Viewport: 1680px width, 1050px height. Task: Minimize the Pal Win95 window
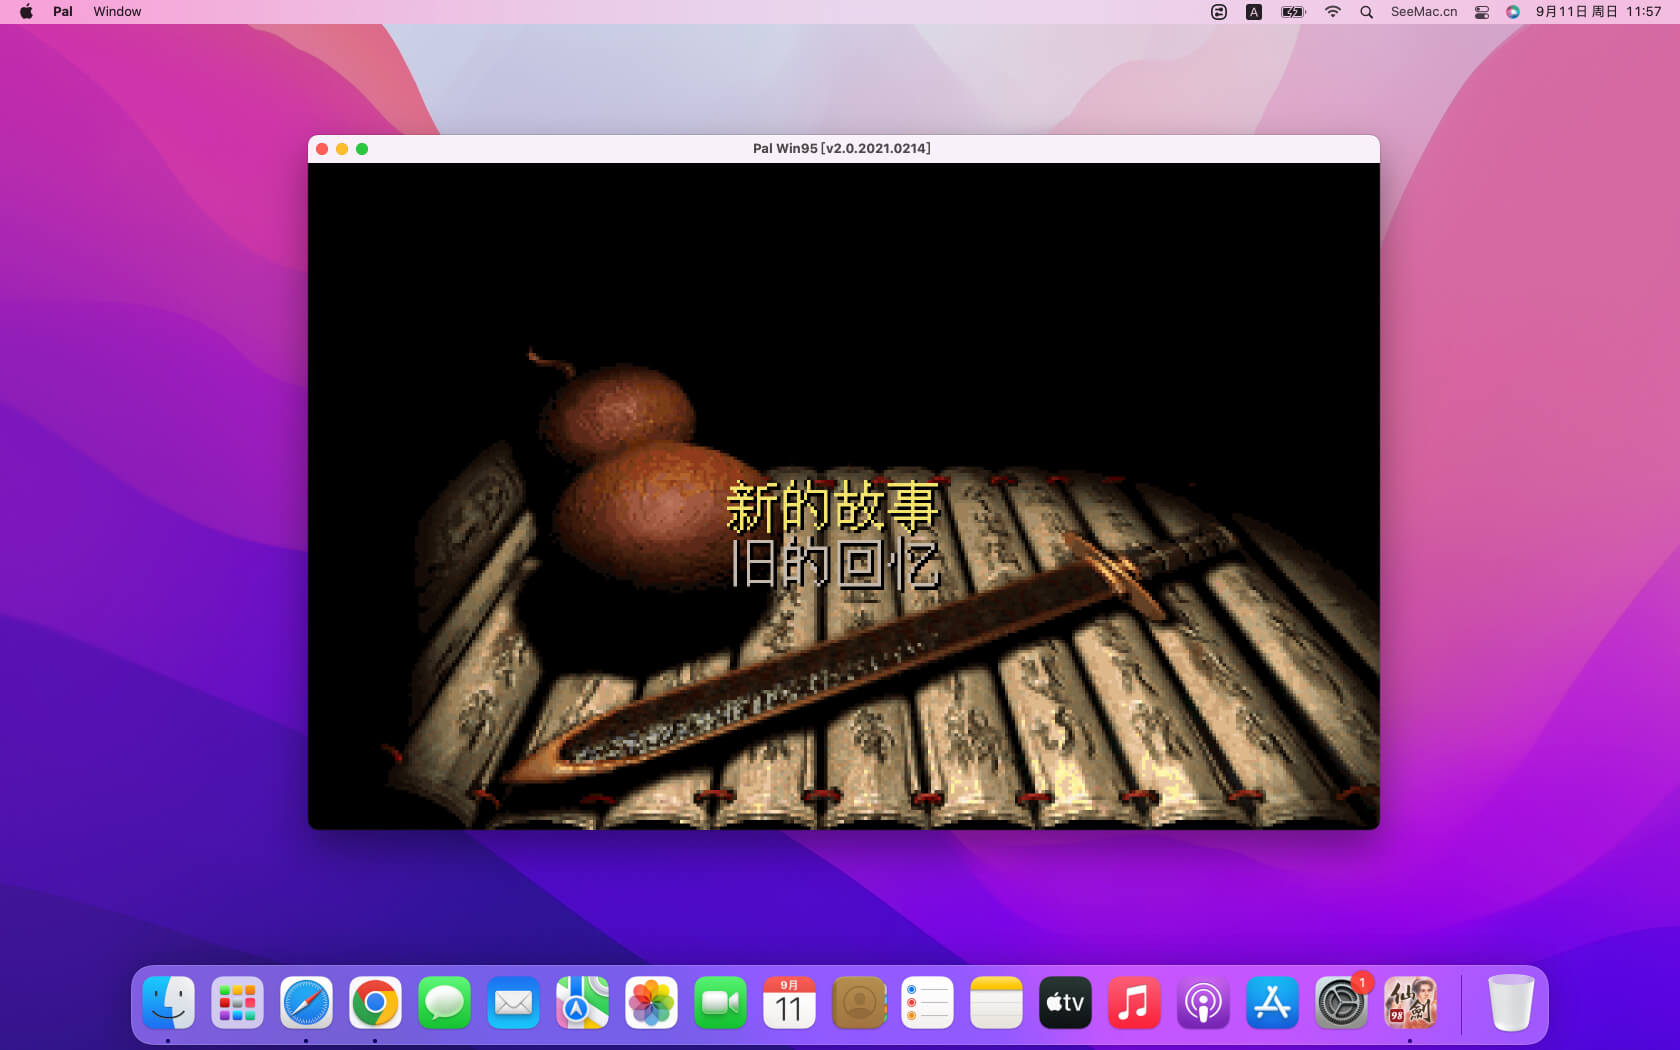click(342, 149)
